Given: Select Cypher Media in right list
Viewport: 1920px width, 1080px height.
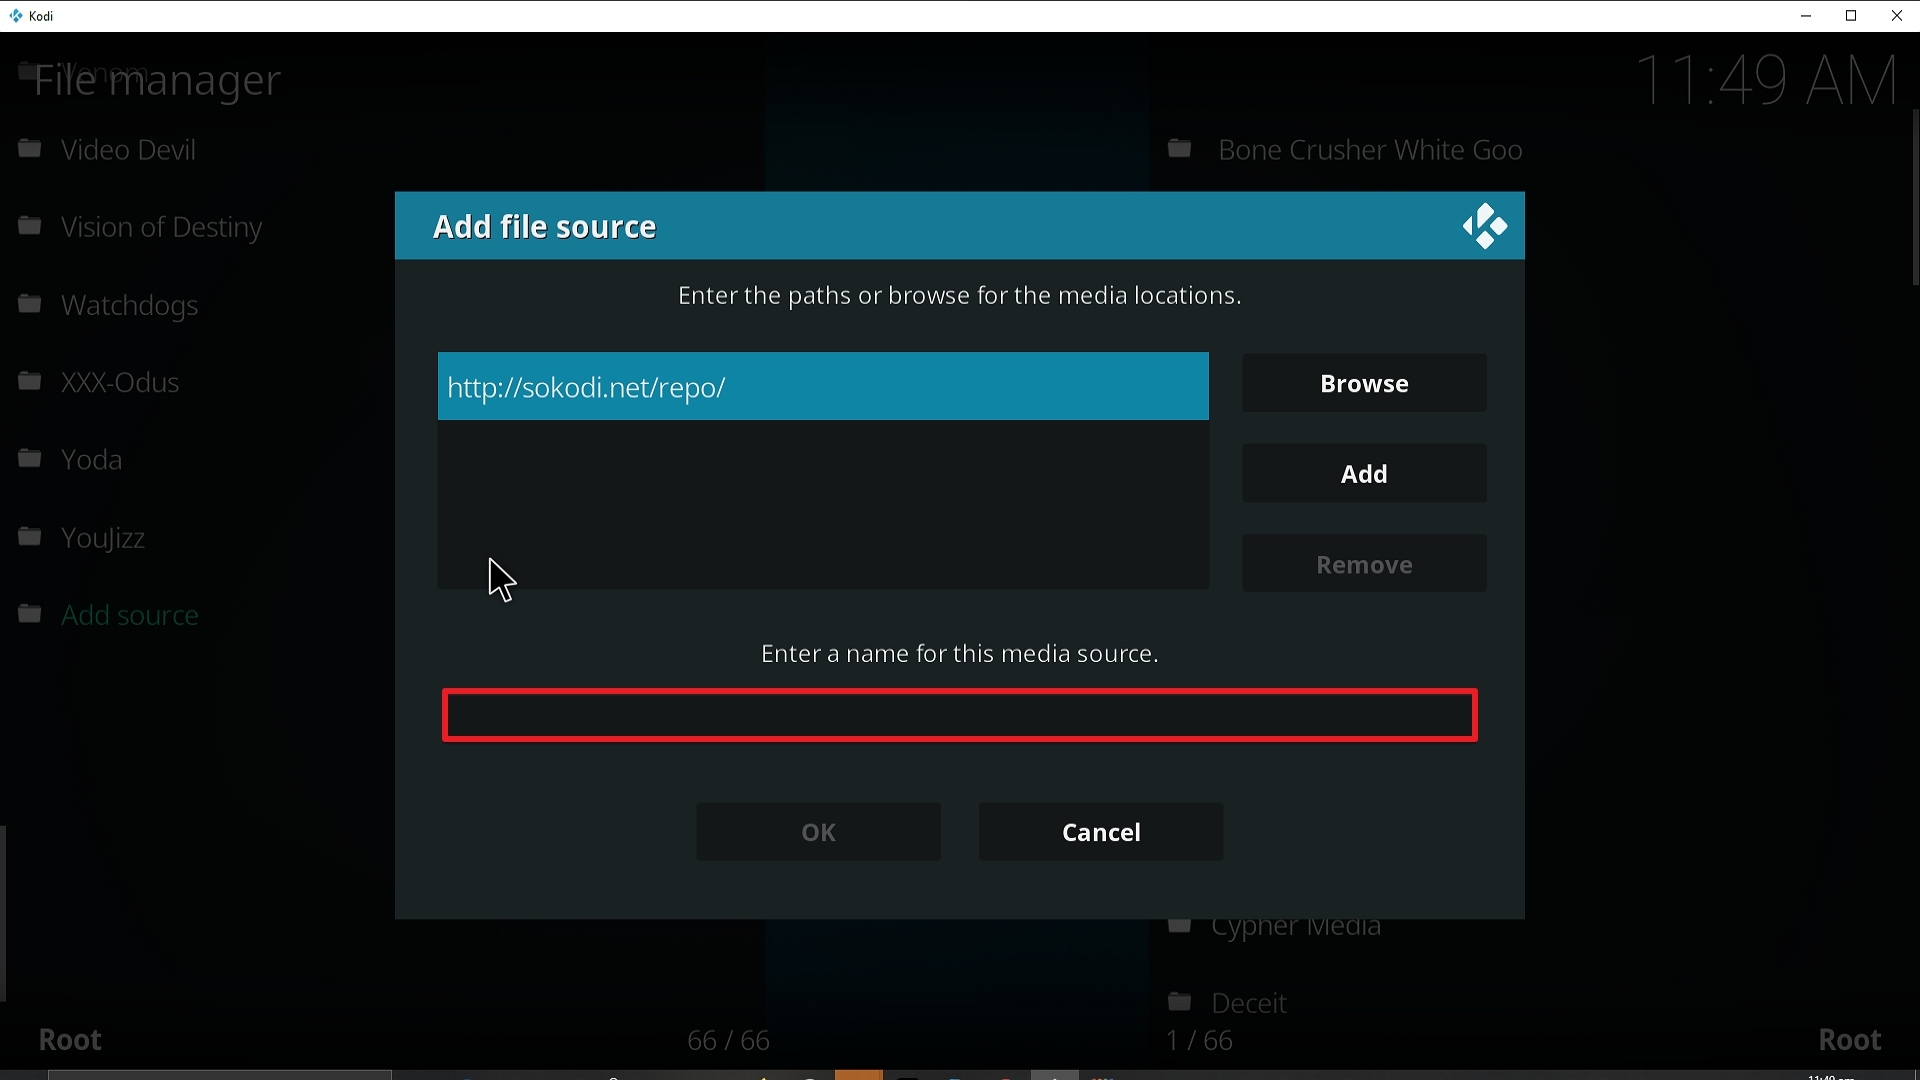Looking at the screenshot, I should pyautogui.click(x=1296, y=929).
